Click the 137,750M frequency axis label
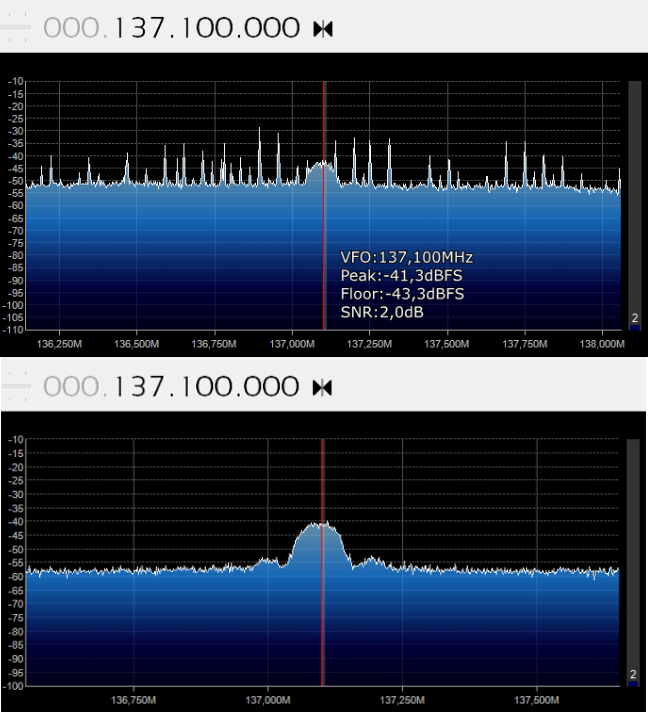The width and height of the screenshot is (648, 714). 525,344
